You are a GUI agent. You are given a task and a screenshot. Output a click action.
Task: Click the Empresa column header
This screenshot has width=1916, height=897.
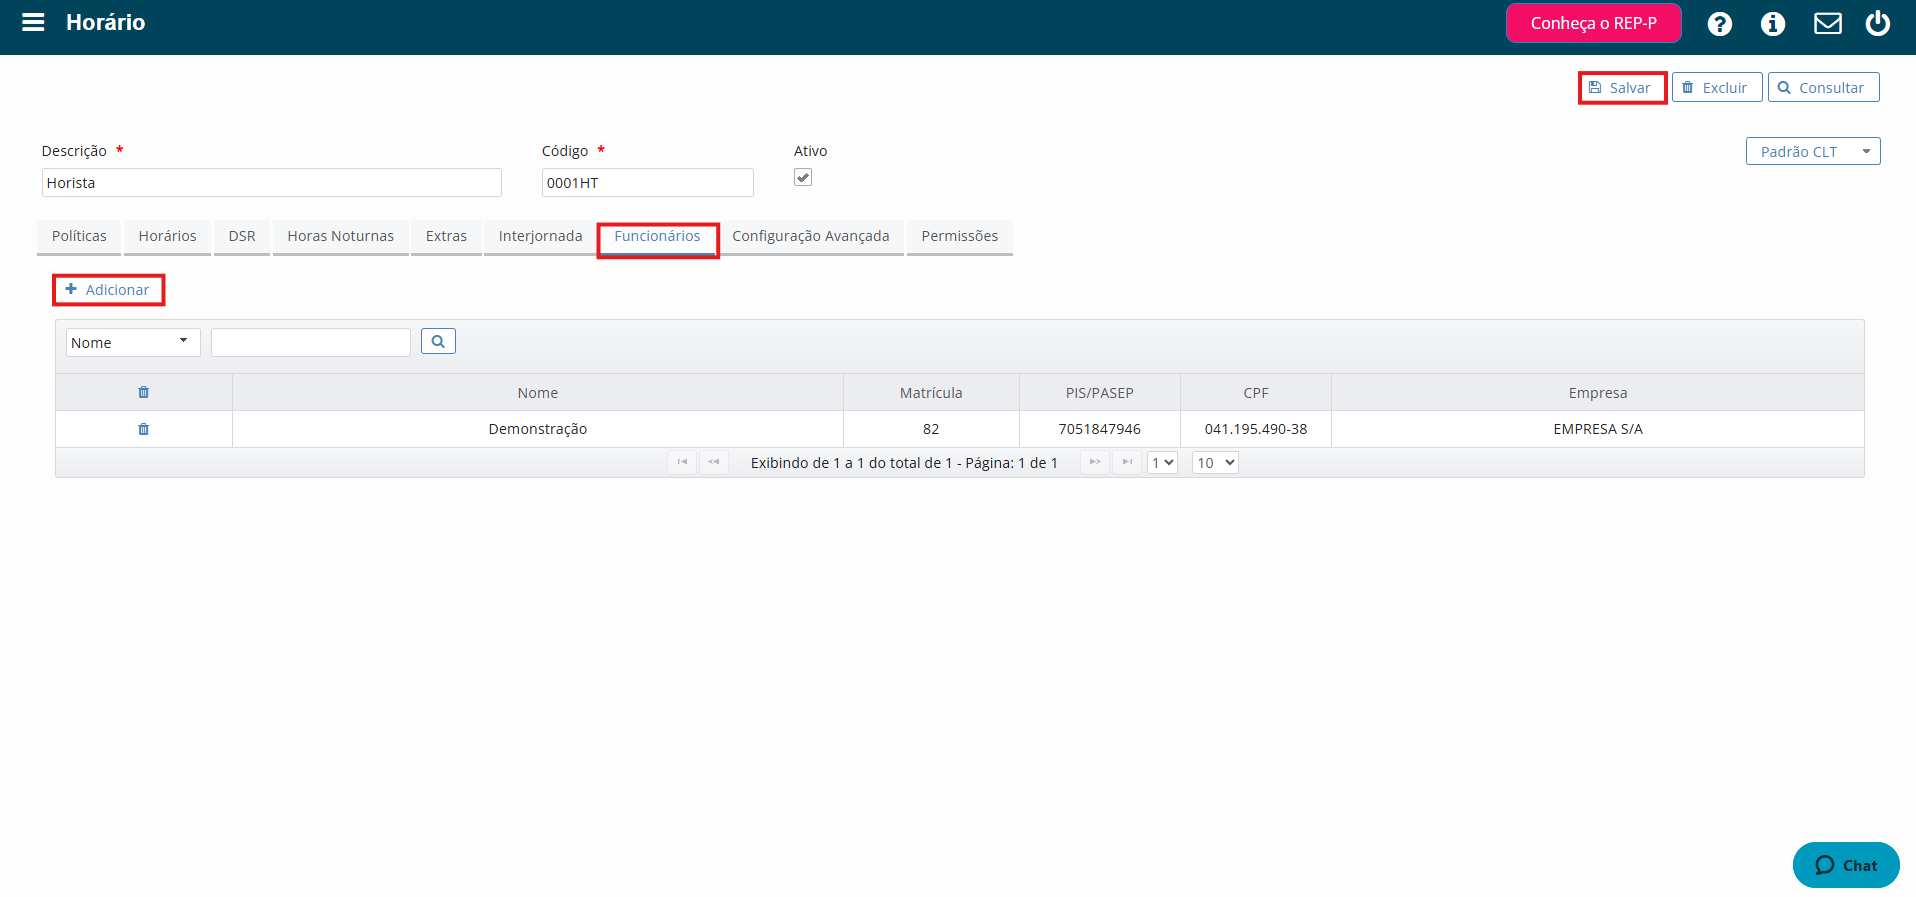pos(1598,393)
